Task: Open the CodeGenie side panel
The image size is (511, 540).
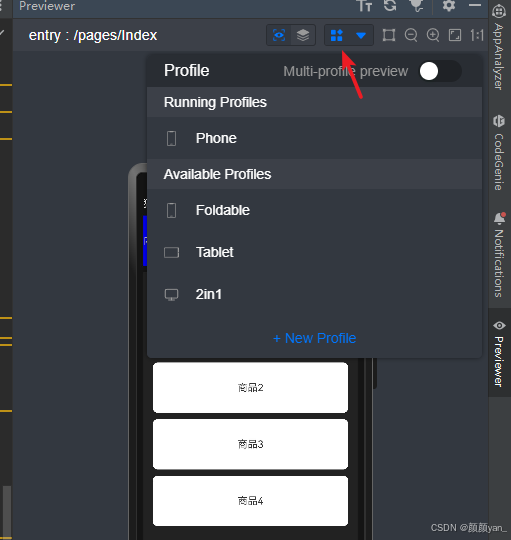Action: [499, 152]
